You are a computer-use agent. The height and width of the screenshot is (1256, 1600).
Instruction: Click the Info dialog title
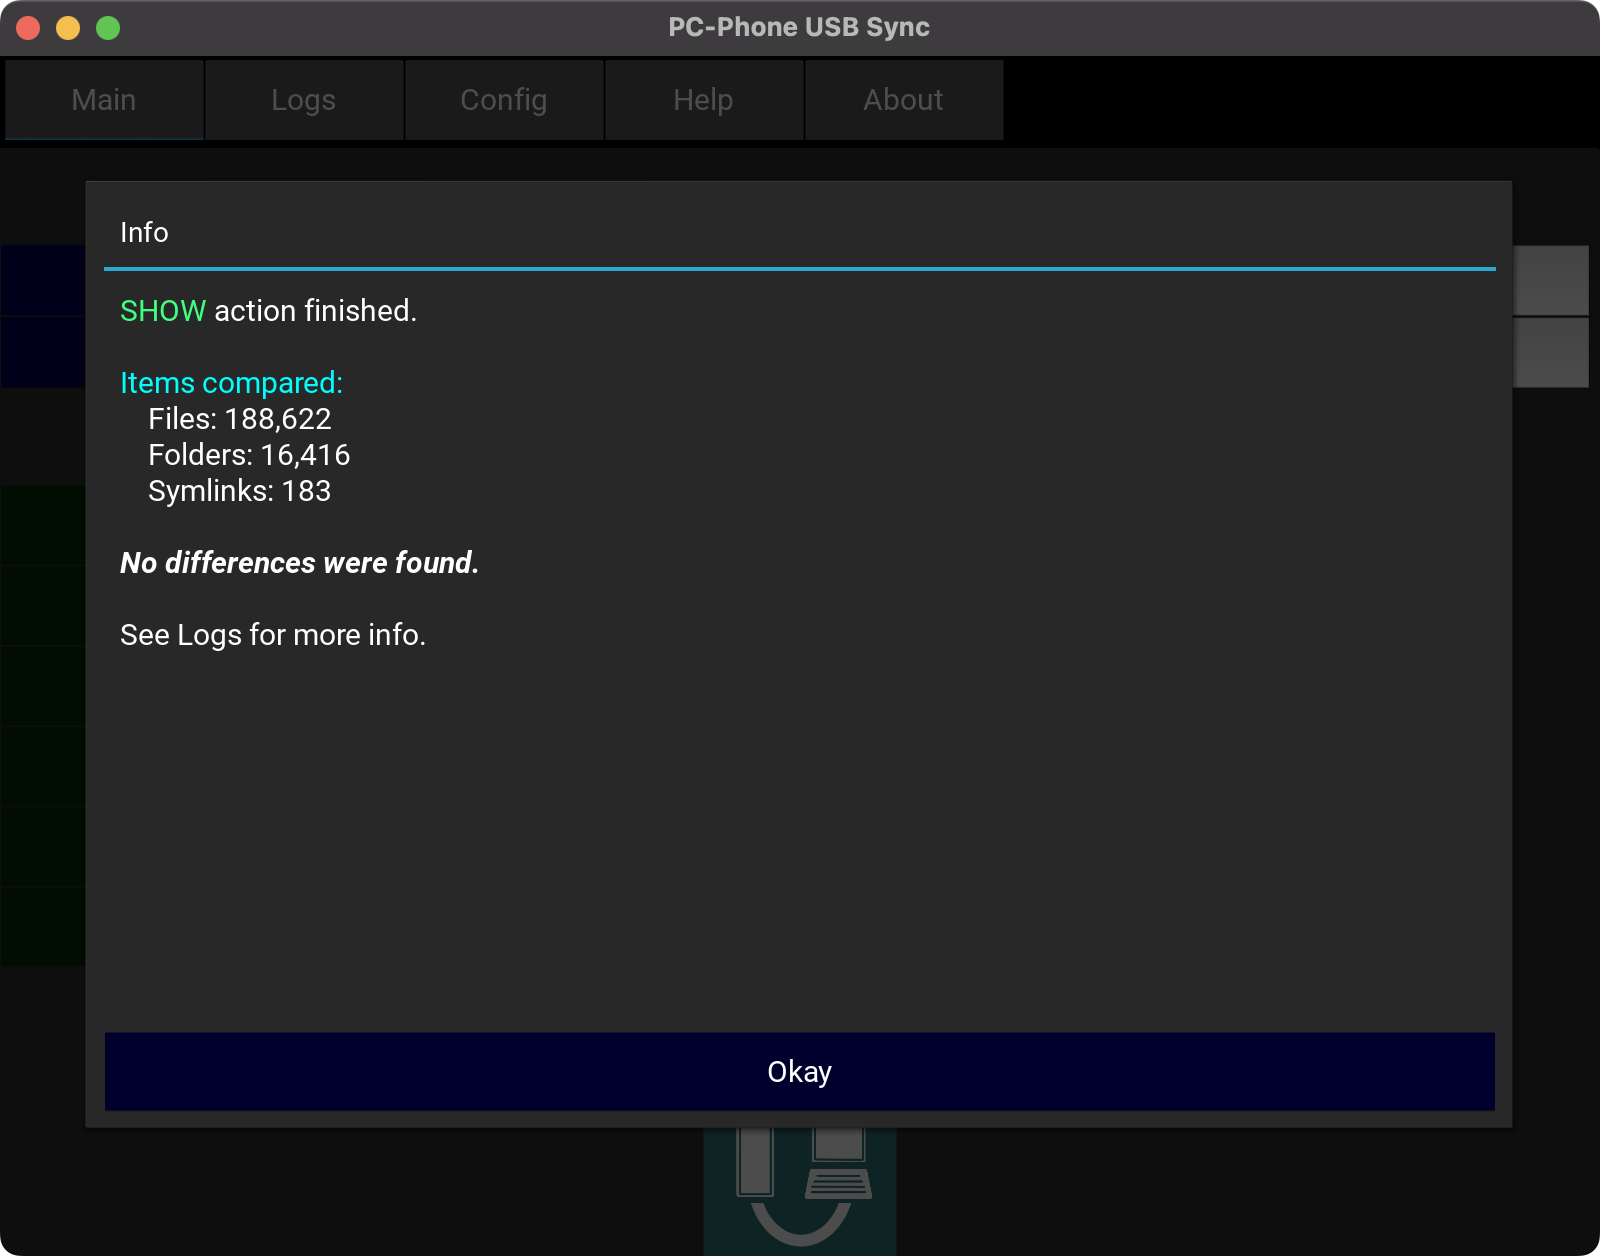144,232
